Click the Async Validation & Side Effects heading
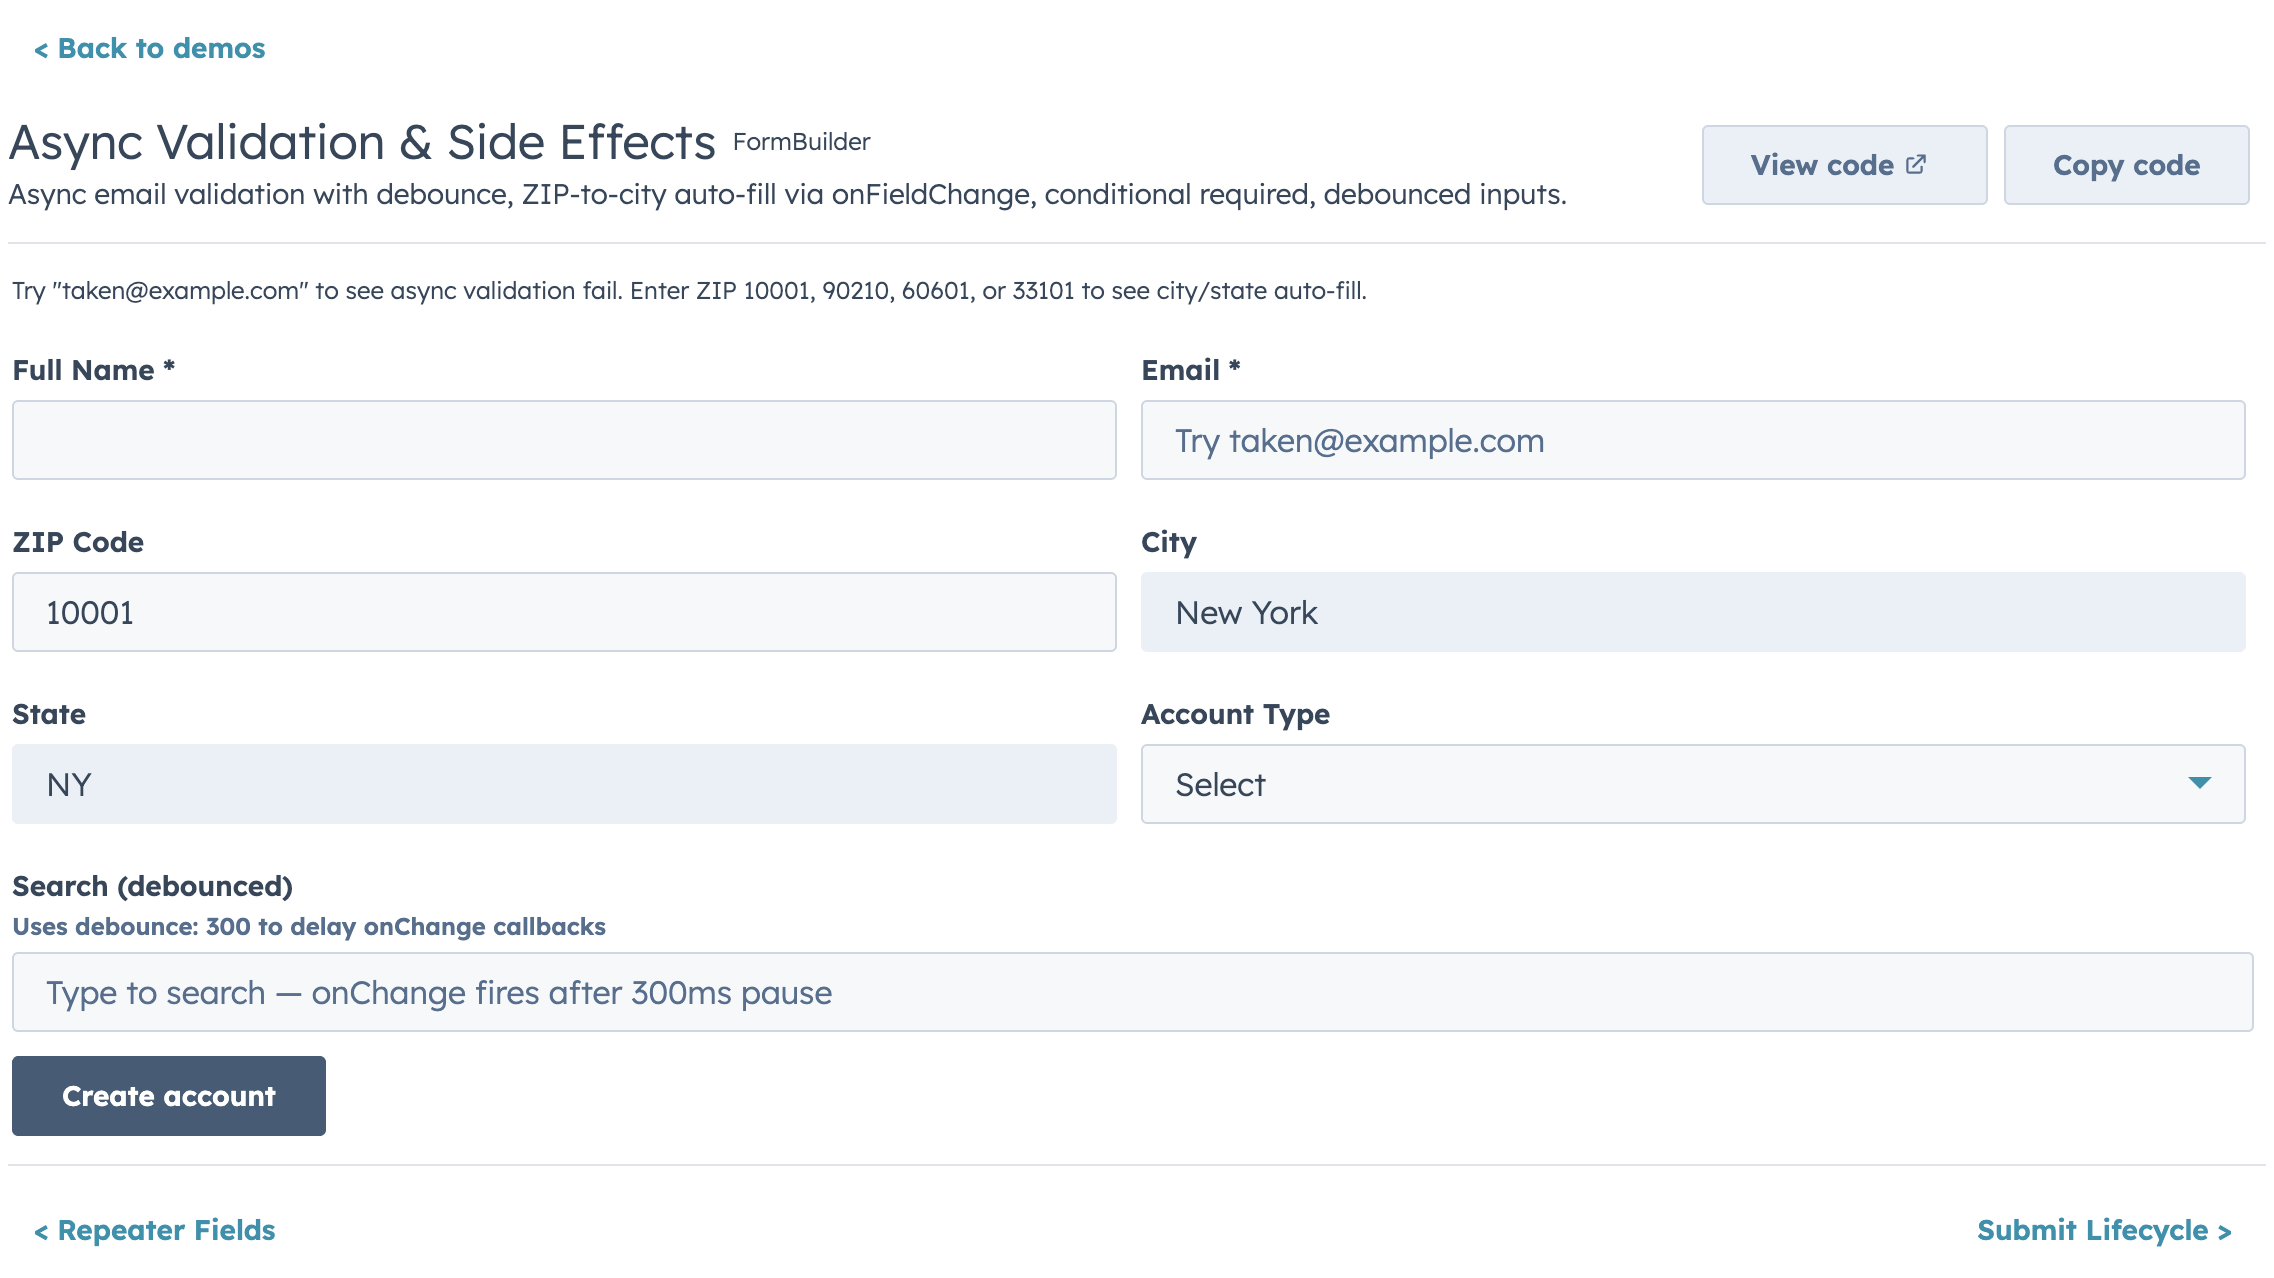2274x1278 pixels. pos(362,142)
